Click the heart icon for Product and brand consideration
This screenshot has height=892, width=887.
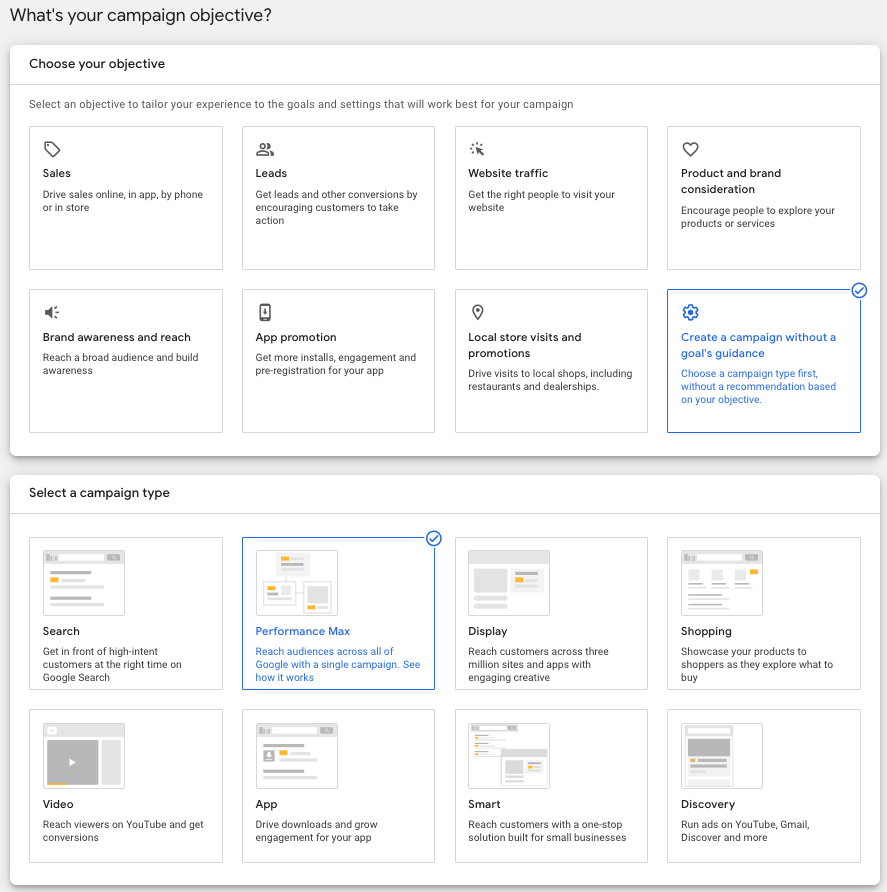click(690, 149)
